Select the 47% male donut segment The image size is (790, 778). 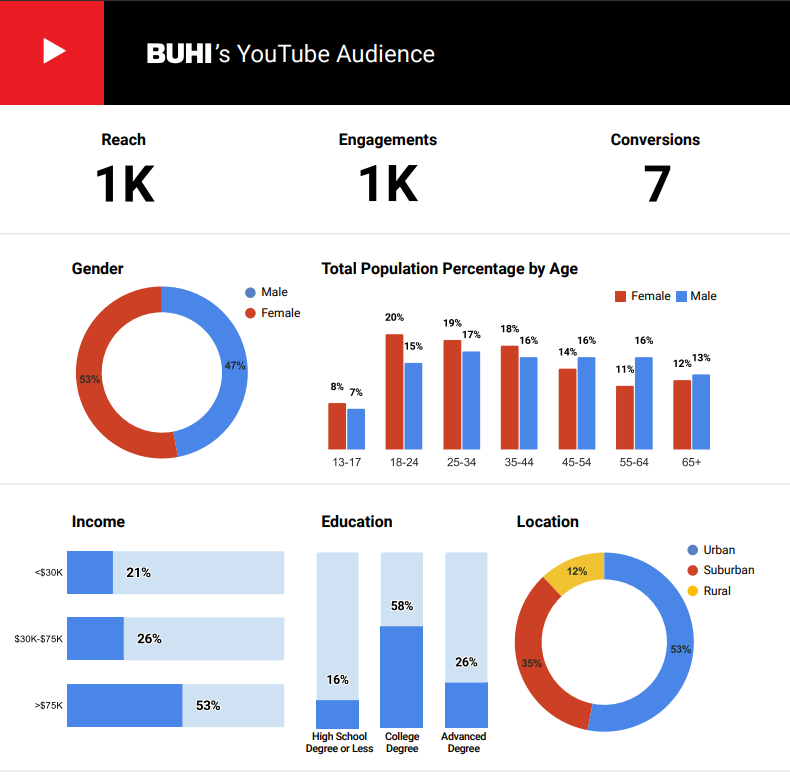pyautogui.click(x=234, y=365)
